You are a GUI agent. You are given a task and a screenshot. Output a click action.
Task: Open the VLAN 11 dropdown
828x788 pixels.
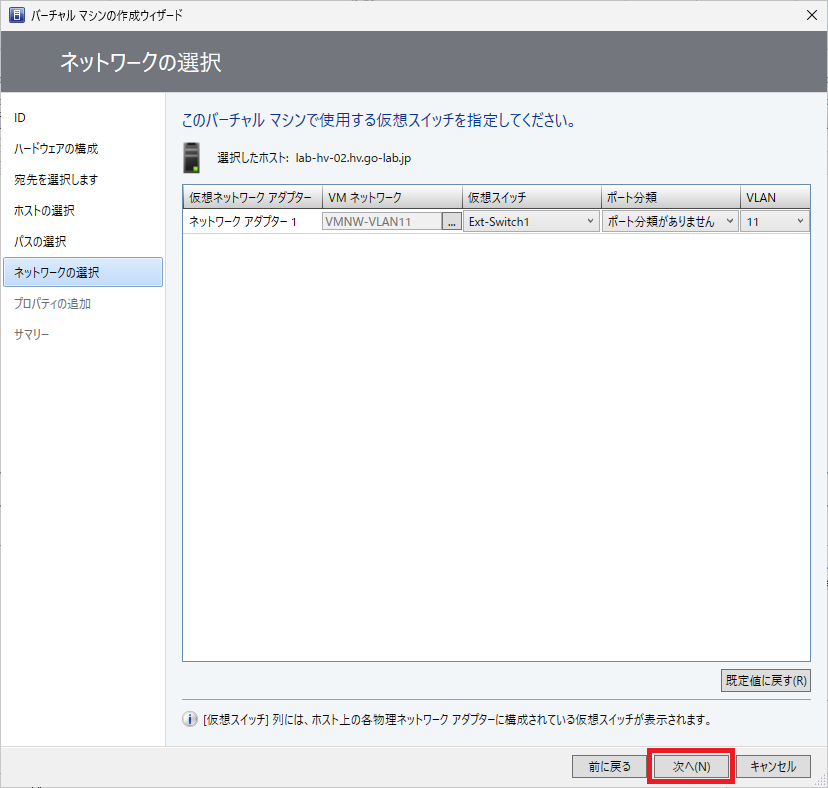[x=775, y=221]
